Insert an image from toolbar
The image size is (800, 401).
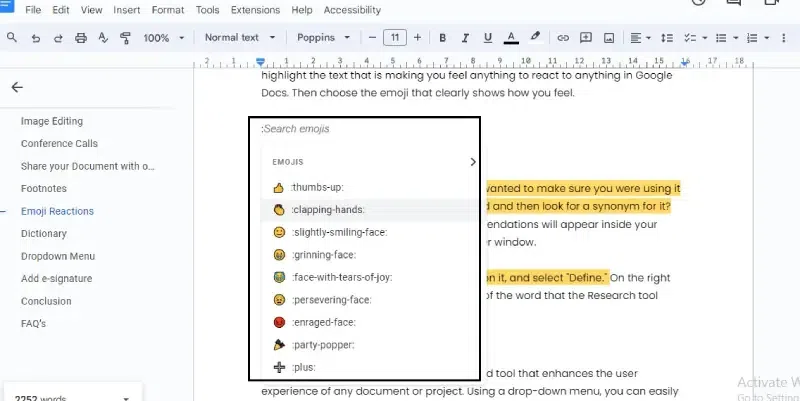609,38
